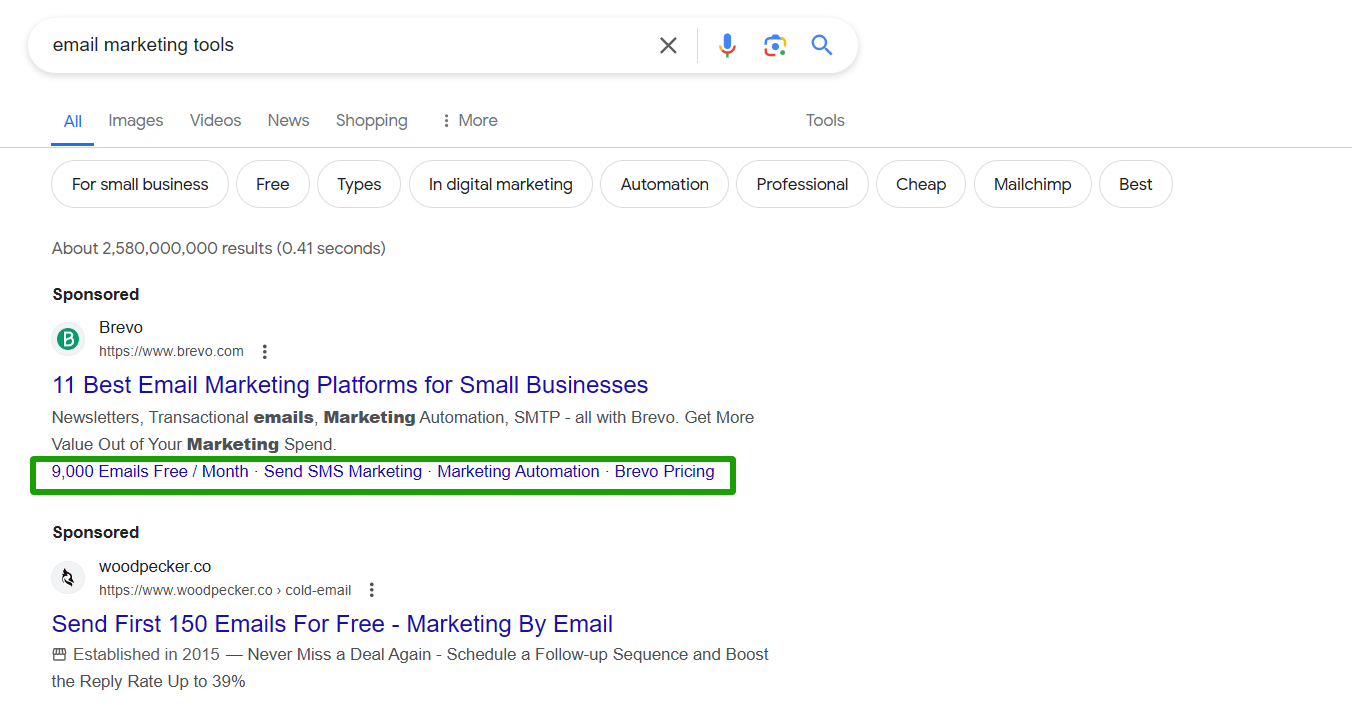Open the woodpecker.co favicon logo

coord(68,578)
